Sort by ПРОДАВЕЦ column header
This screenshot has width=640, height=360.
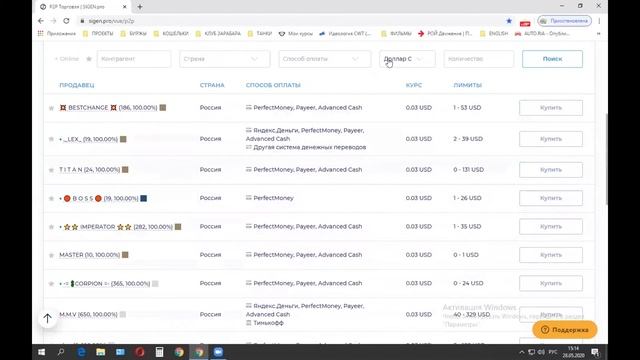[x=77, y=85]
